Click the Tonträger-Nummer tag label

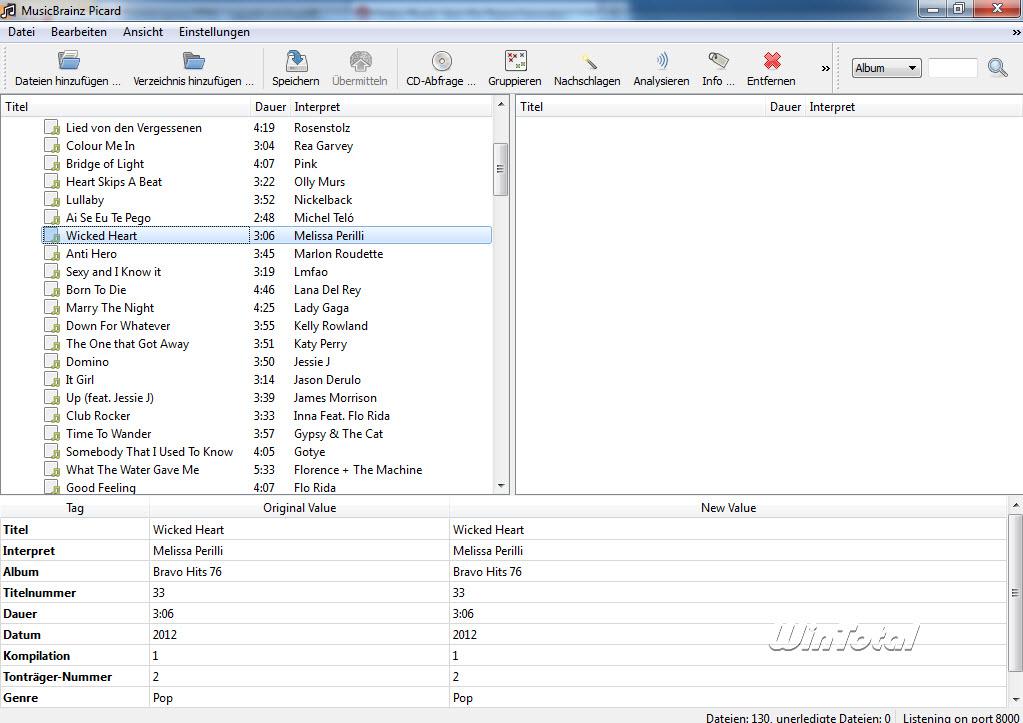click(57, 677)
